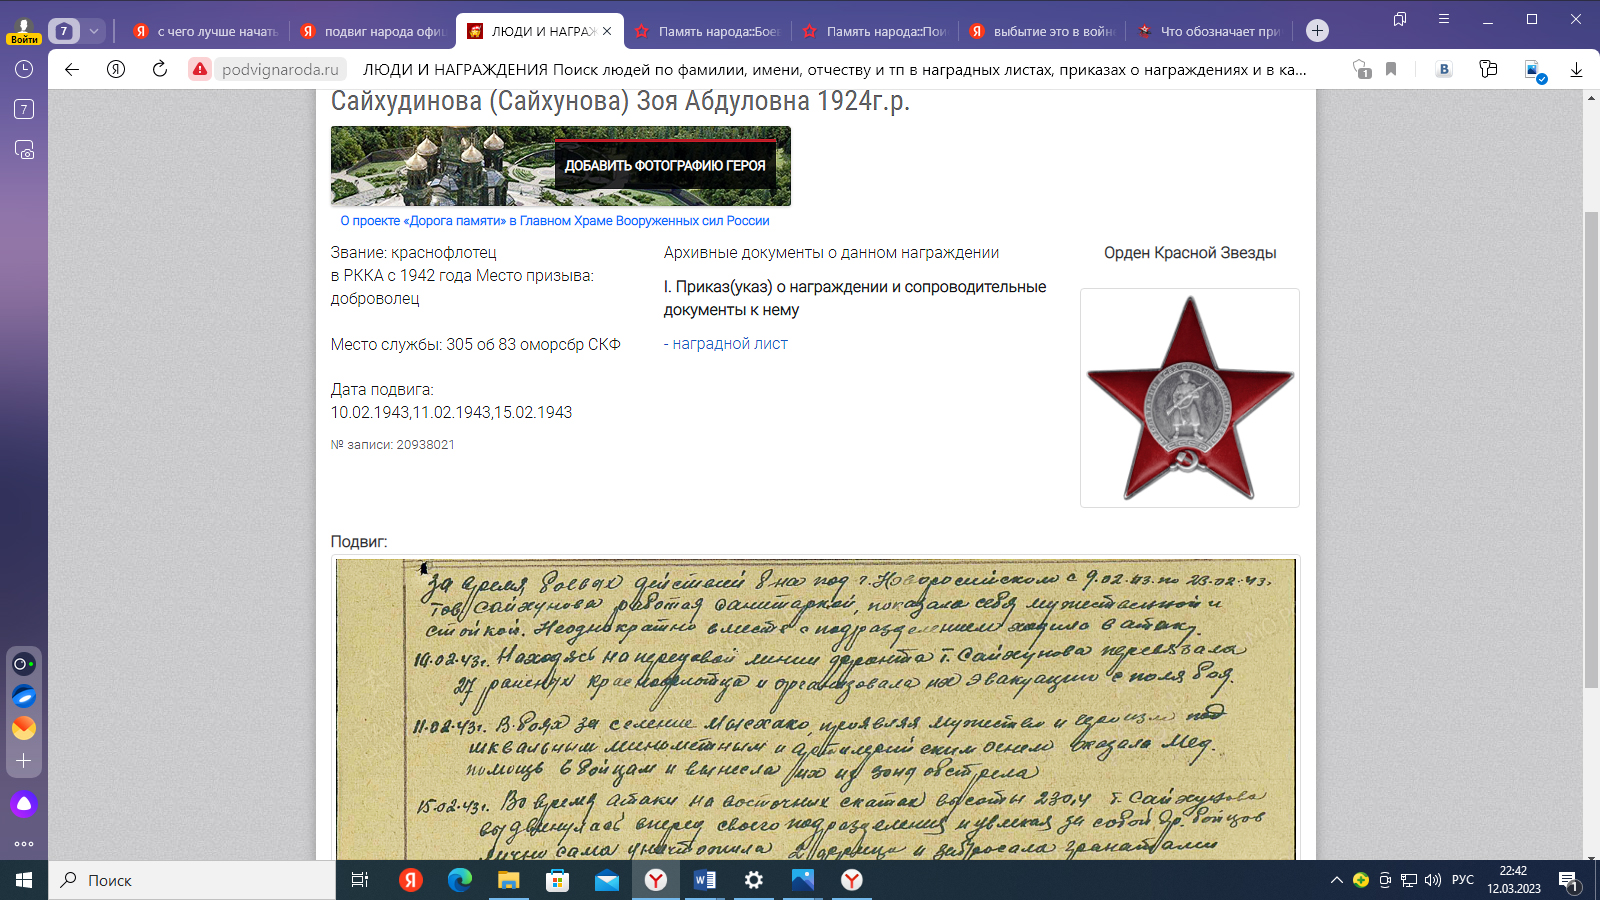This screenshot has height=900, width=1600.
Task: Open the browser hamburger menu
Action: pos(1444,19)
